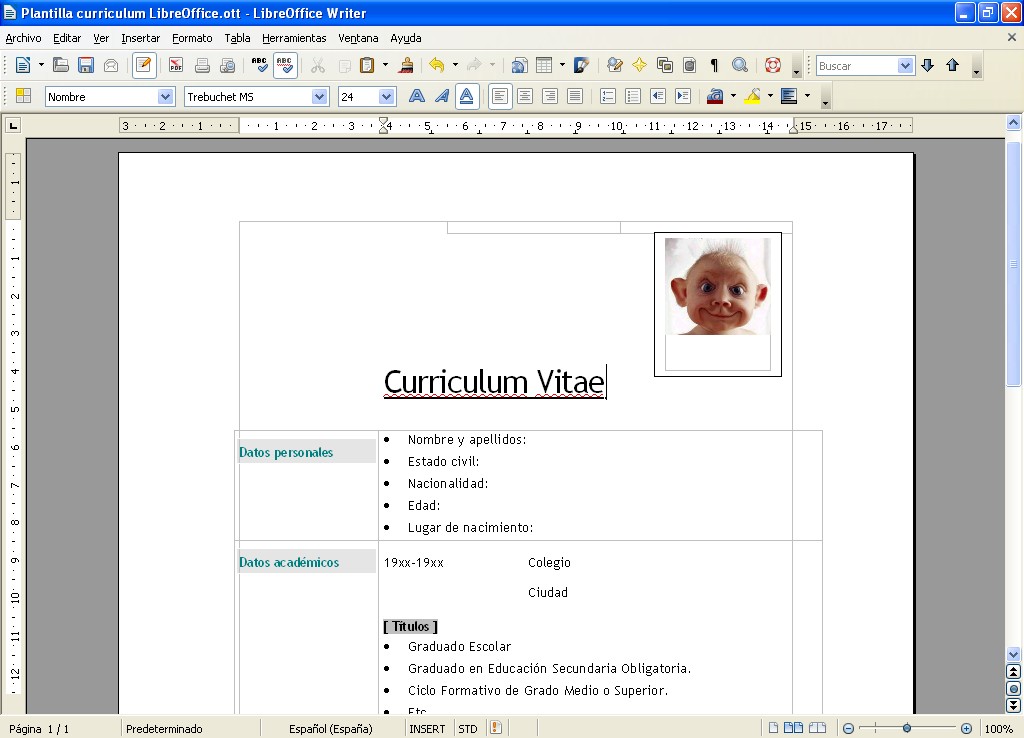Align text right
The image size is (1024, 738).
point(550,97)
